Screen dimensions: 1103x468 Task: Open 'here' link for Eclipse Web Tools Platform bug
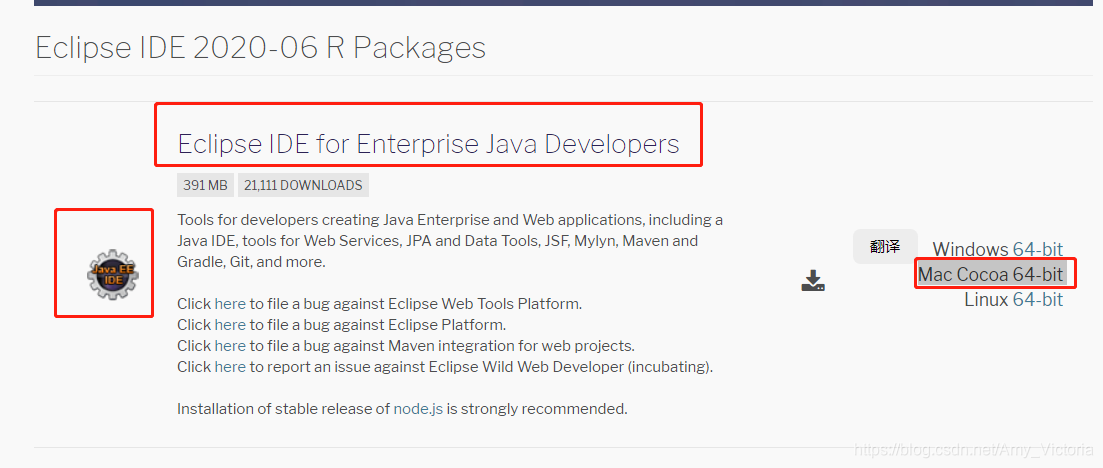(x=230, y=304)
